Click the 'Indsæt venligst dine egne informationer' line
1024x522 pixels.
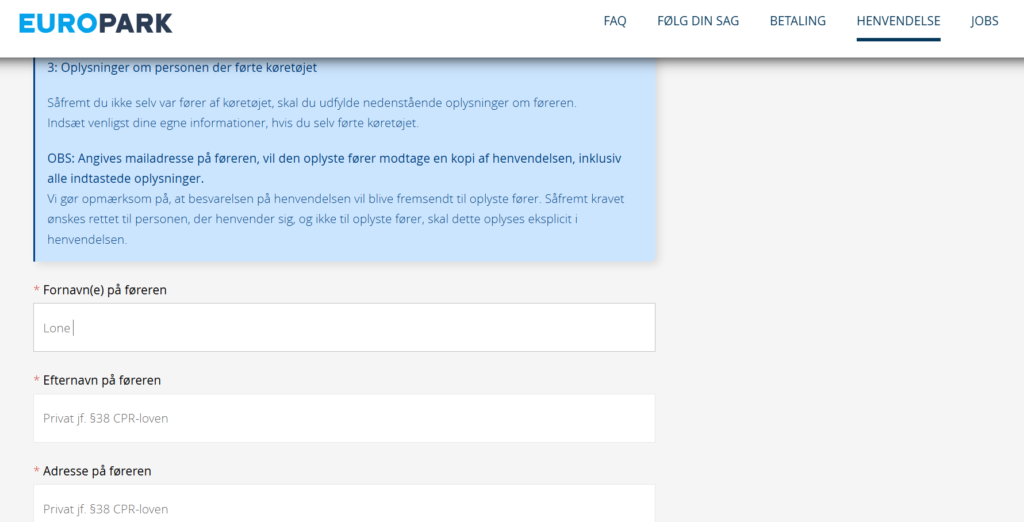[x=232, y=123]
